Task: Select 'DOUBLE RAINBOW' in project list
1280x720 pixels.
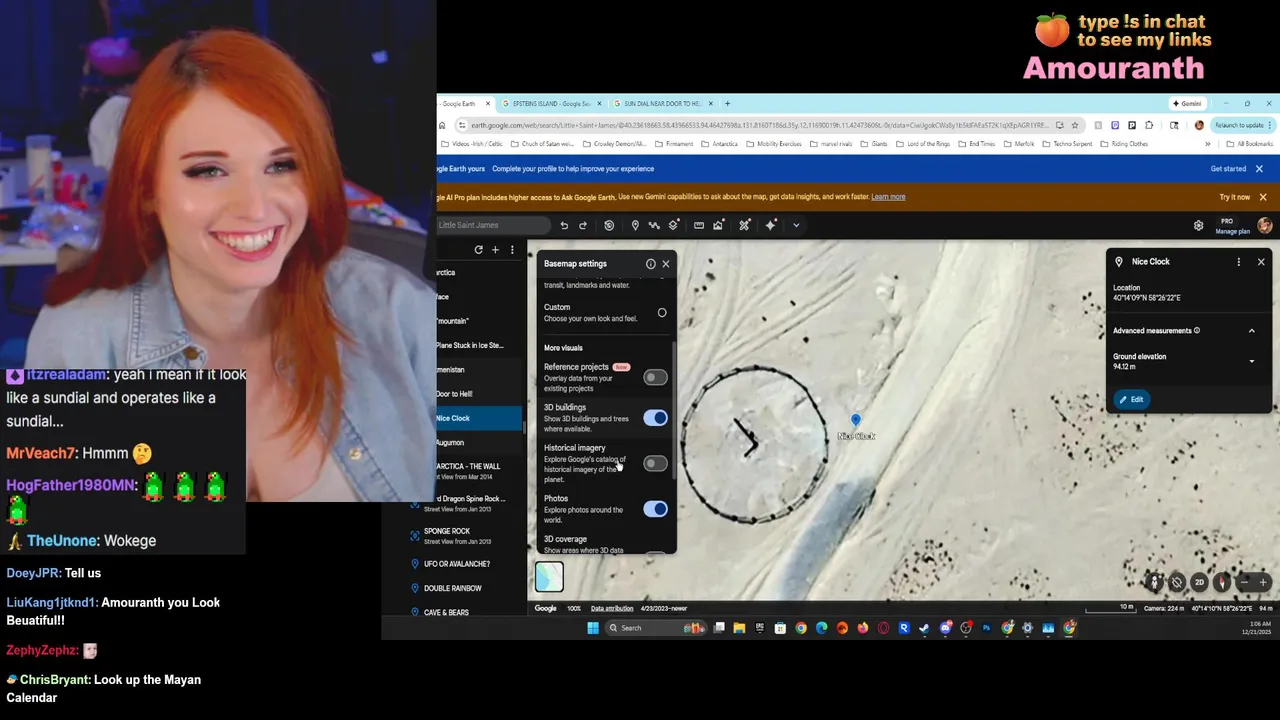Action: click(451, 588)
